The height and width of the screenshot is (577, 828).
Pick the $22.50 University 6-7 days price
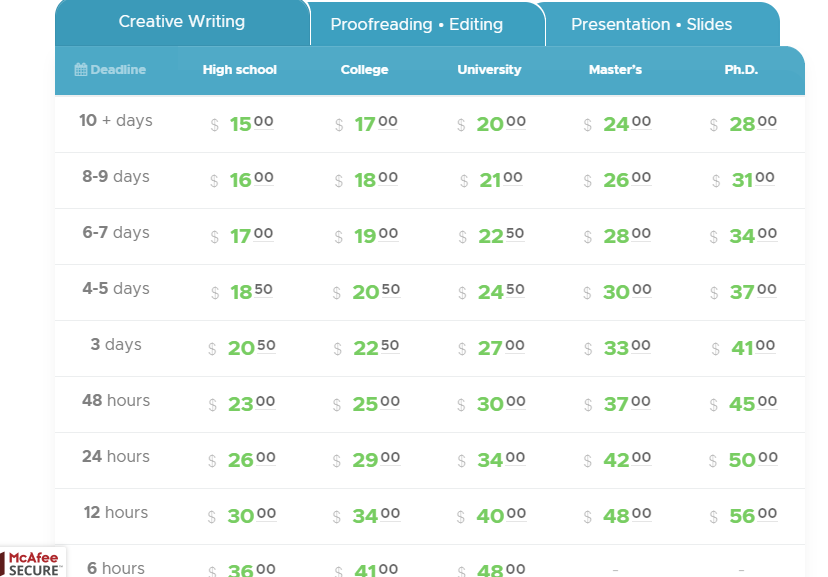tap(491, 236)
